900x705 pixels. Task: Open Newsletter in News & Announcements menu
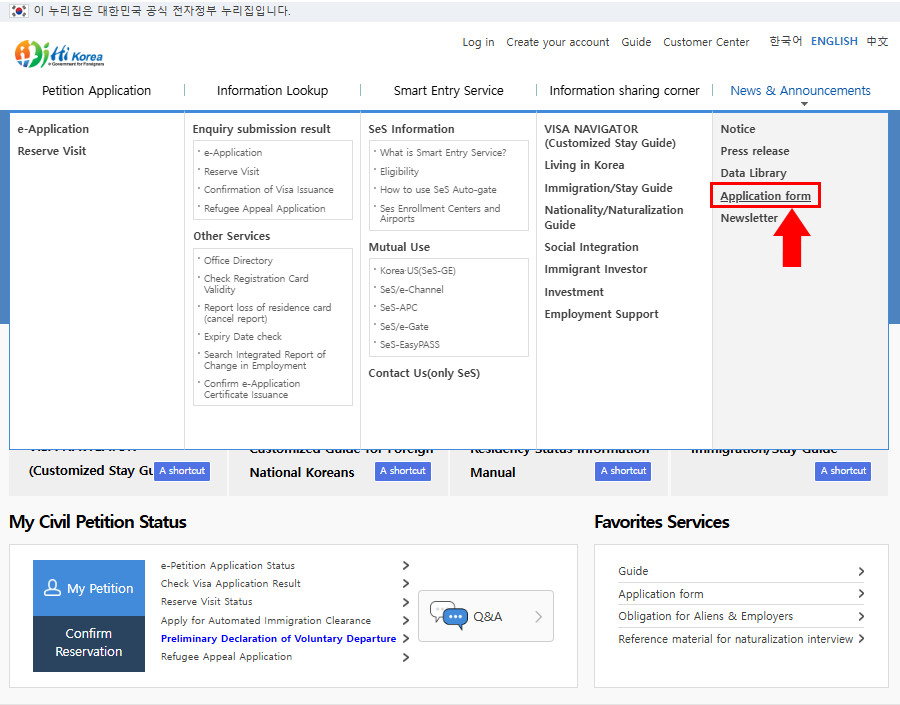pyautogui.click(x=749, y=218)
